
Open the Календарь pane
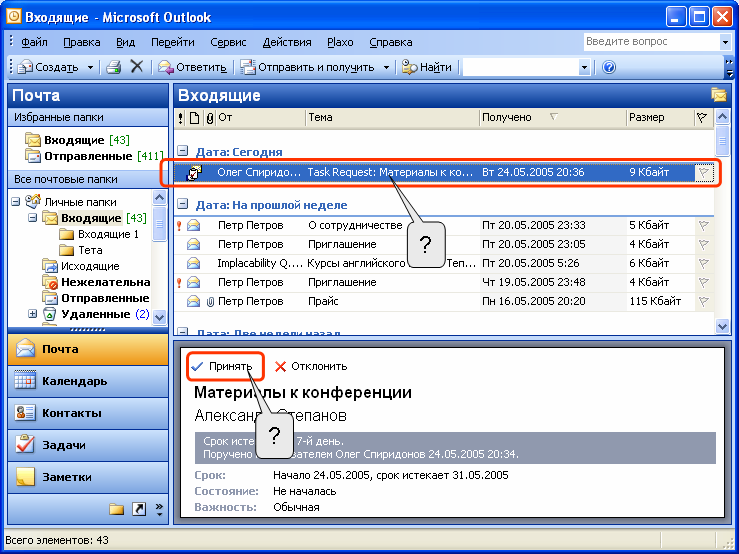(x=88, y=381)
